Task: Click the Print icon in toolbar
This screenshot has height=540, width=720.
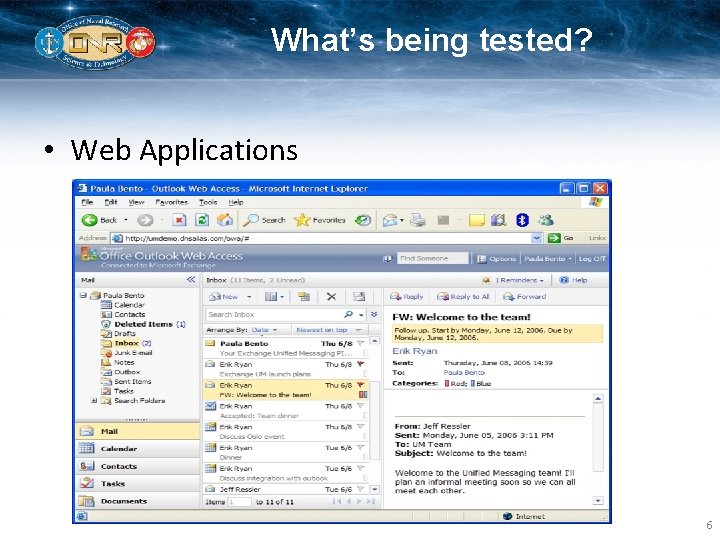Action: 418,220
